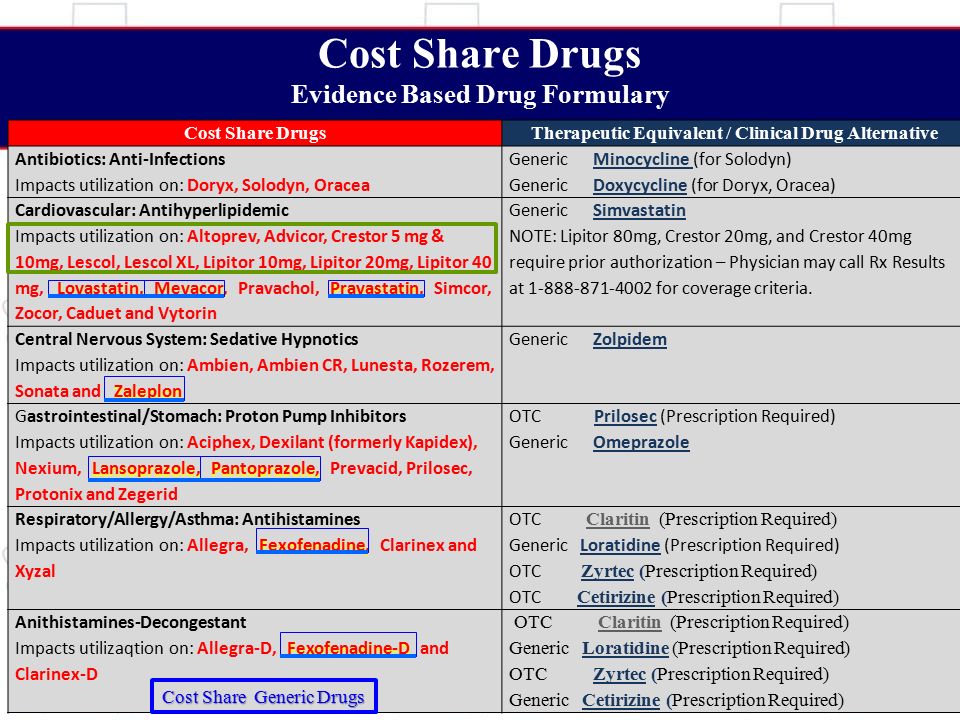Open Loratidine link in the Antihistamines row
This screenshot has width=960, height=720.
coord(620,546)
